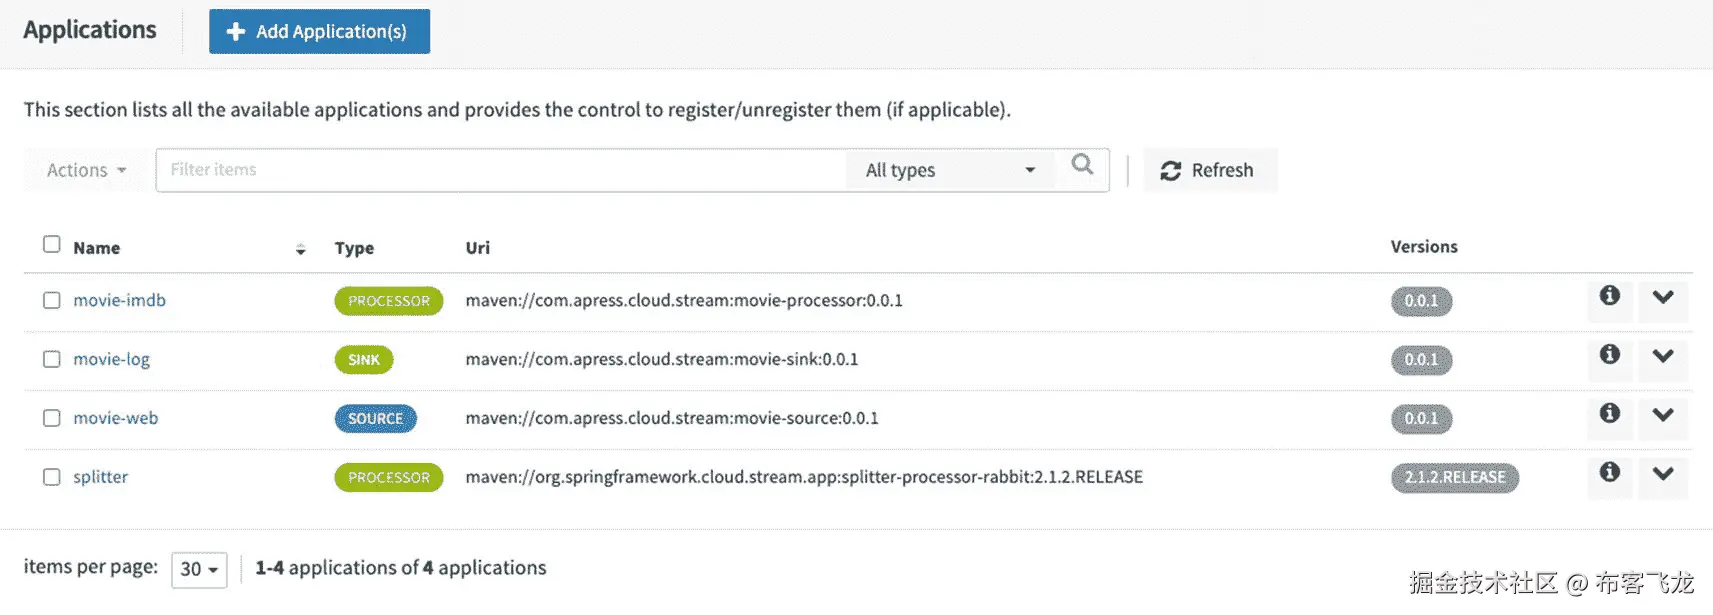Show info for splitter application
This screenshot has height=615, width=1713.
1609,473
